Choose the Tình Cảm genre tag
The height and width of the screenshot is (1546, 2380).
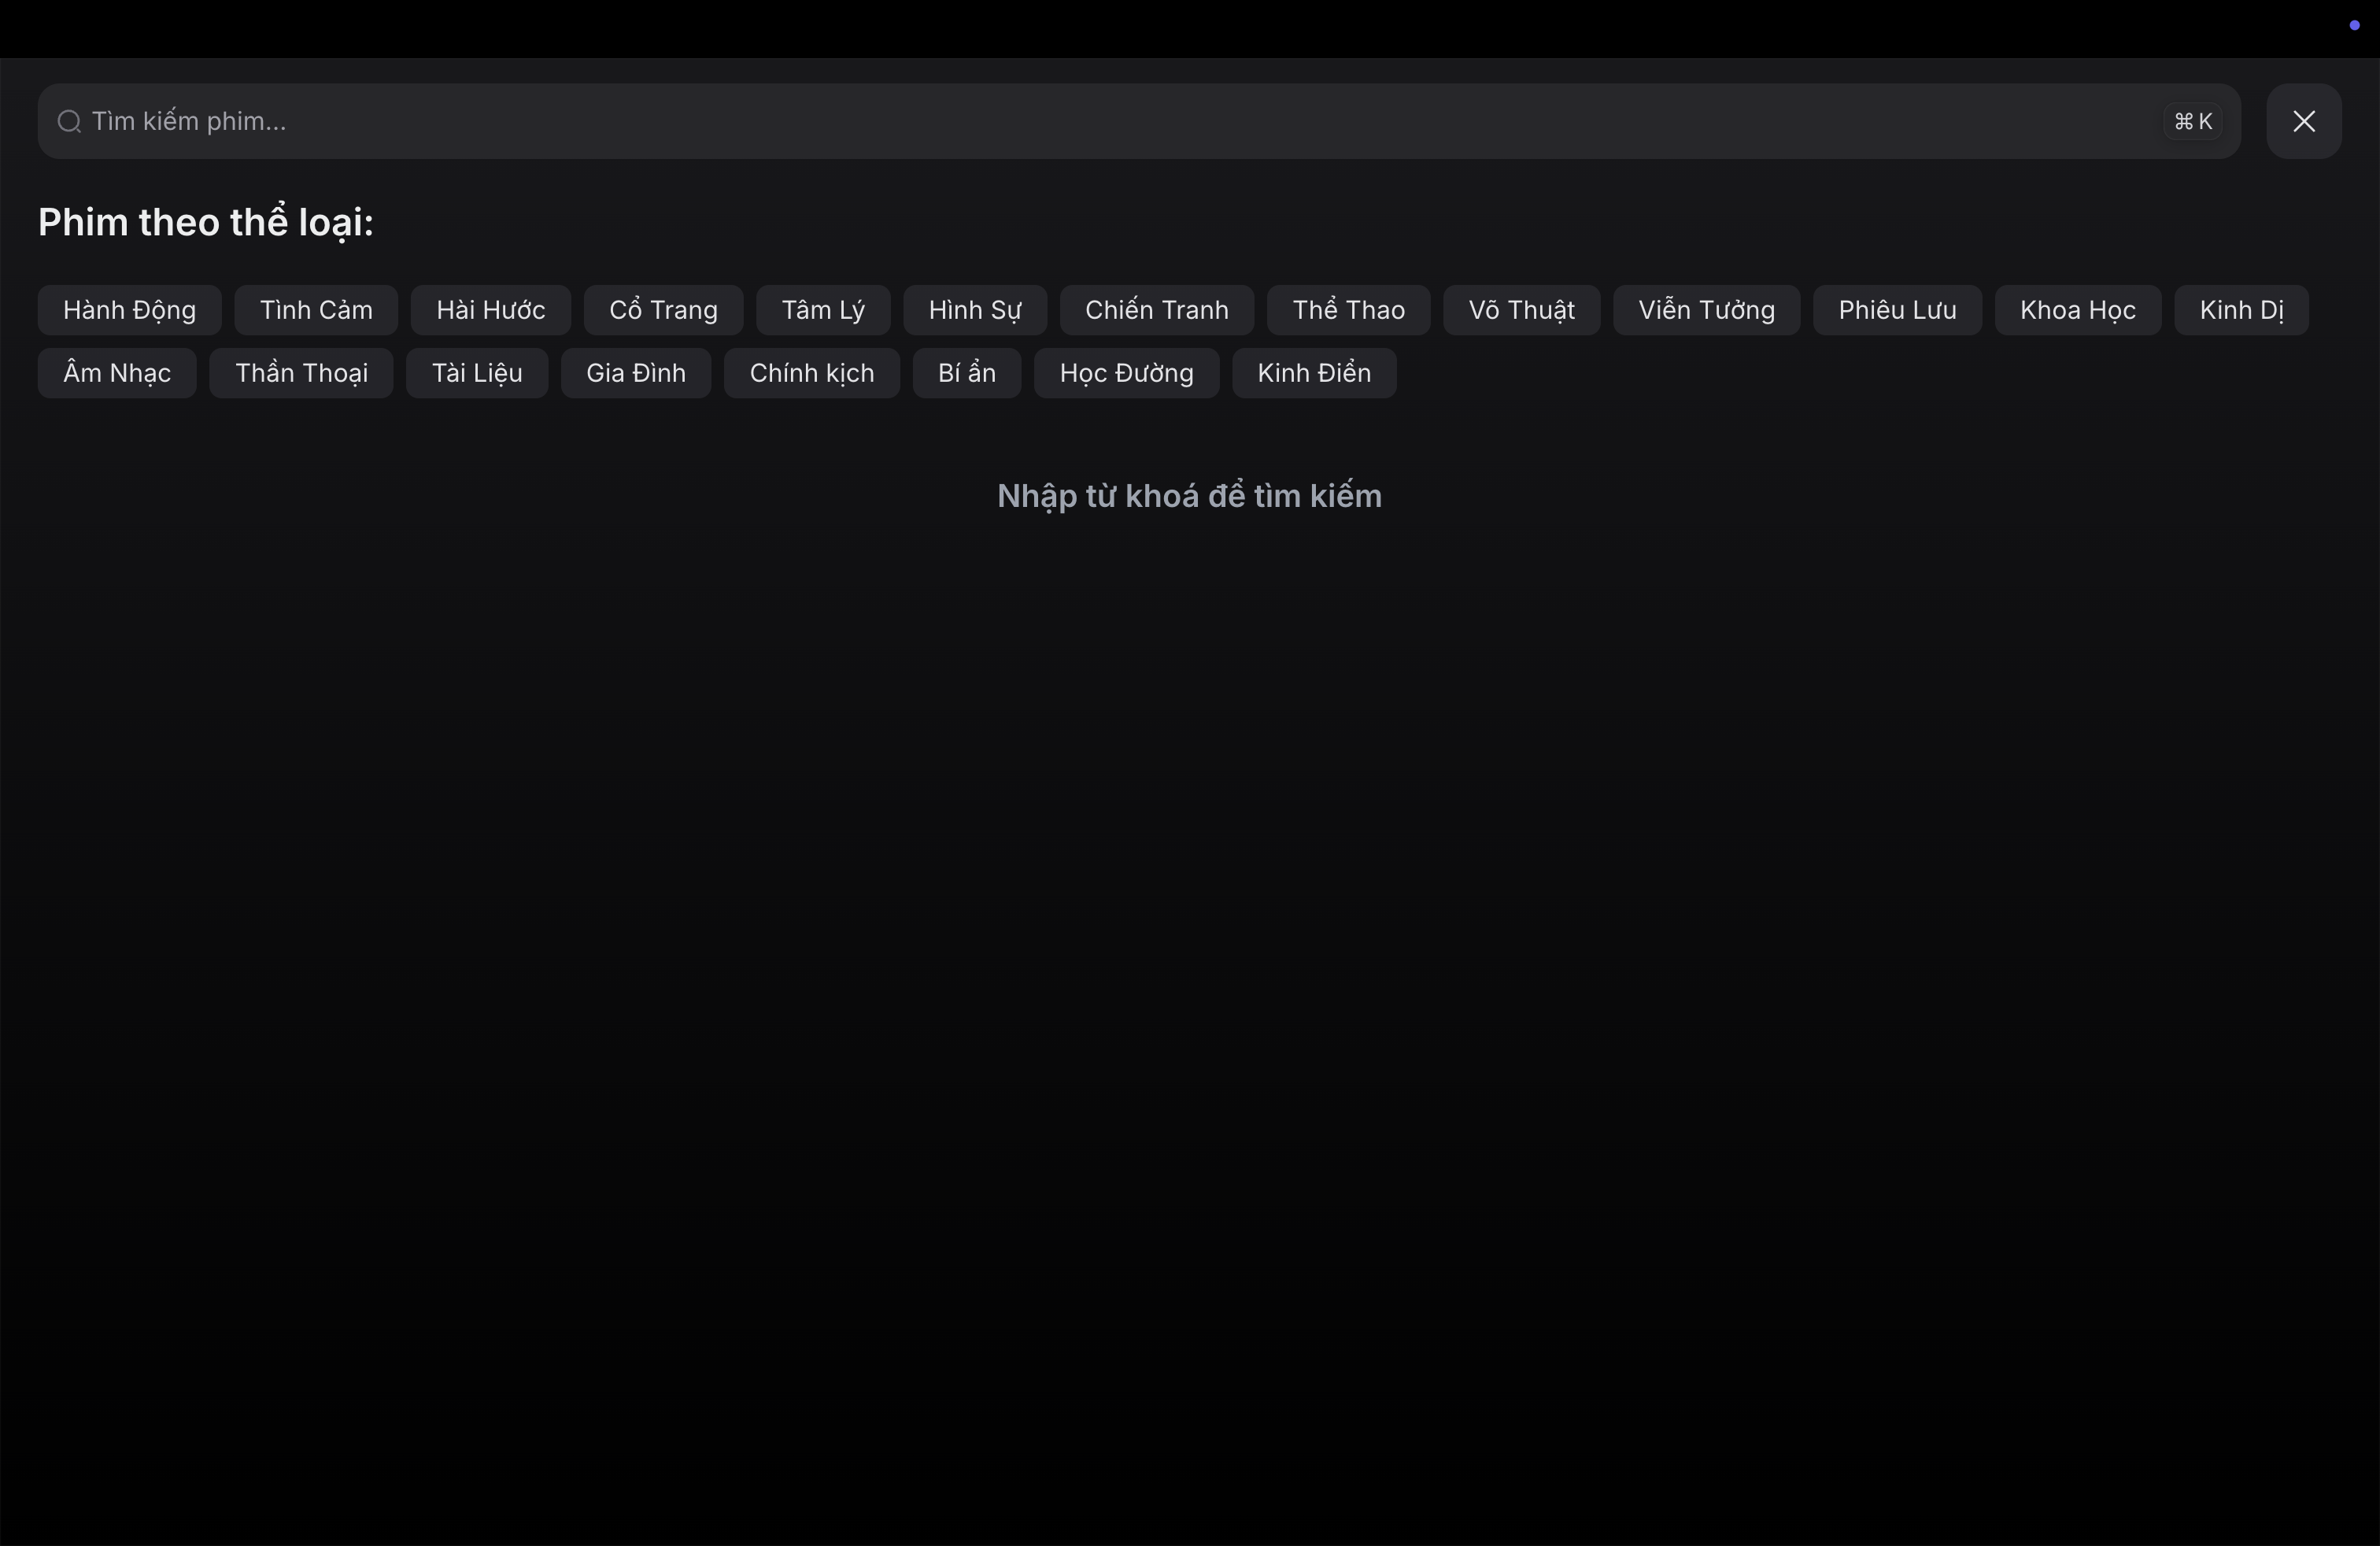click(x=316, y=310)
